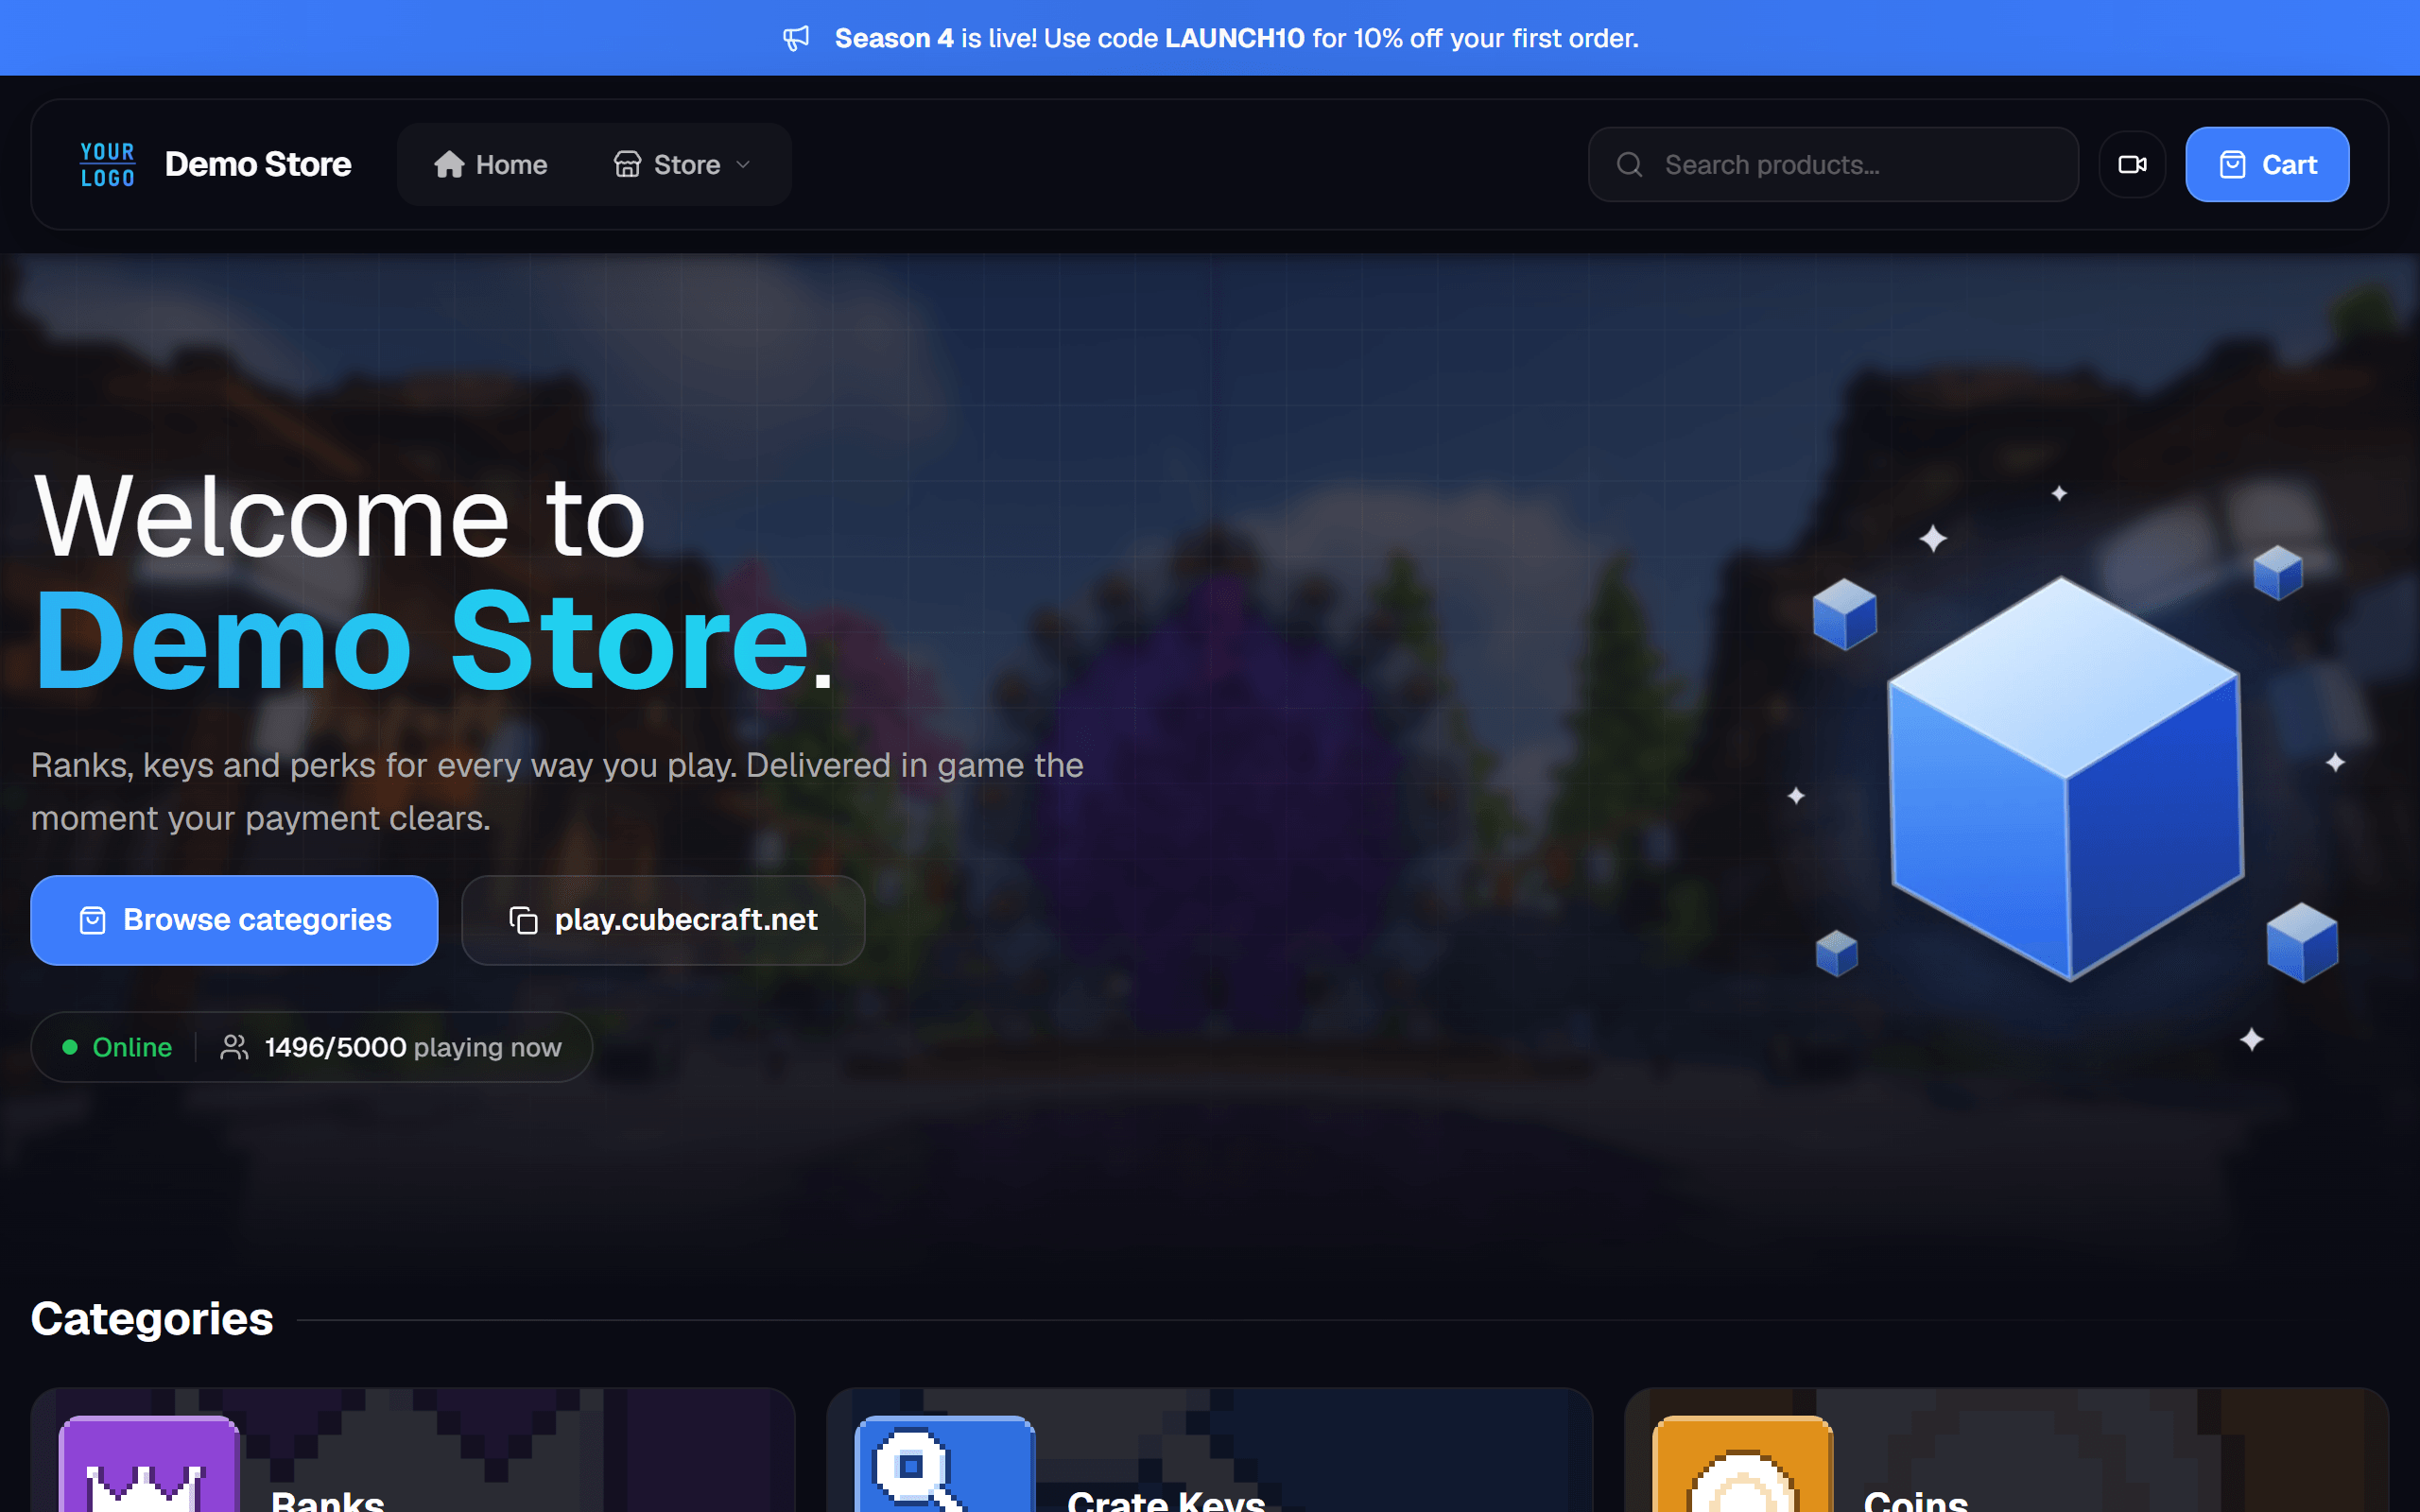Click the players icon beside 1496/5000
Viewport: 2420px width, 1512px height.
click(x=234, y=1047)
